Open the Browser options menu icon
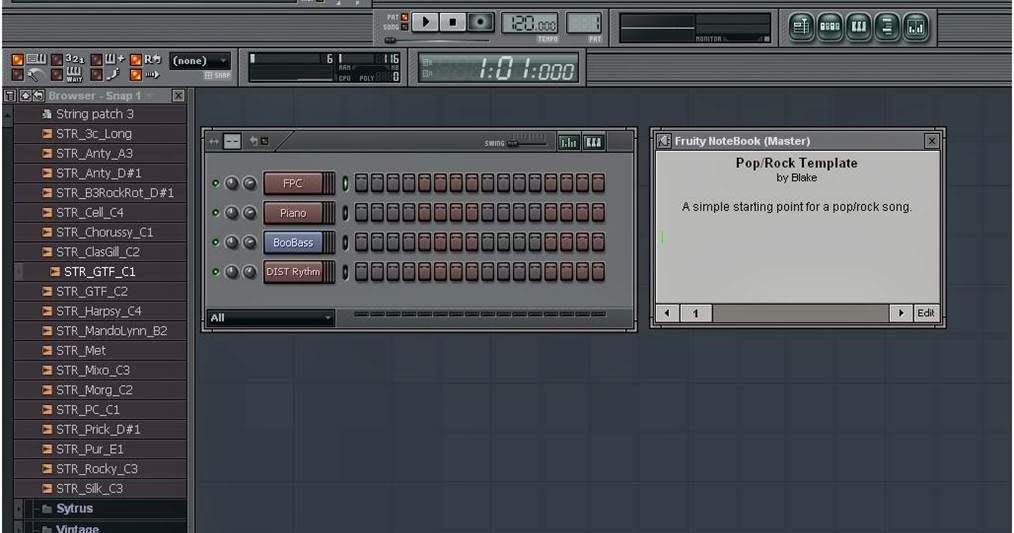This screenshot has height=533, width=1014. 10,96
